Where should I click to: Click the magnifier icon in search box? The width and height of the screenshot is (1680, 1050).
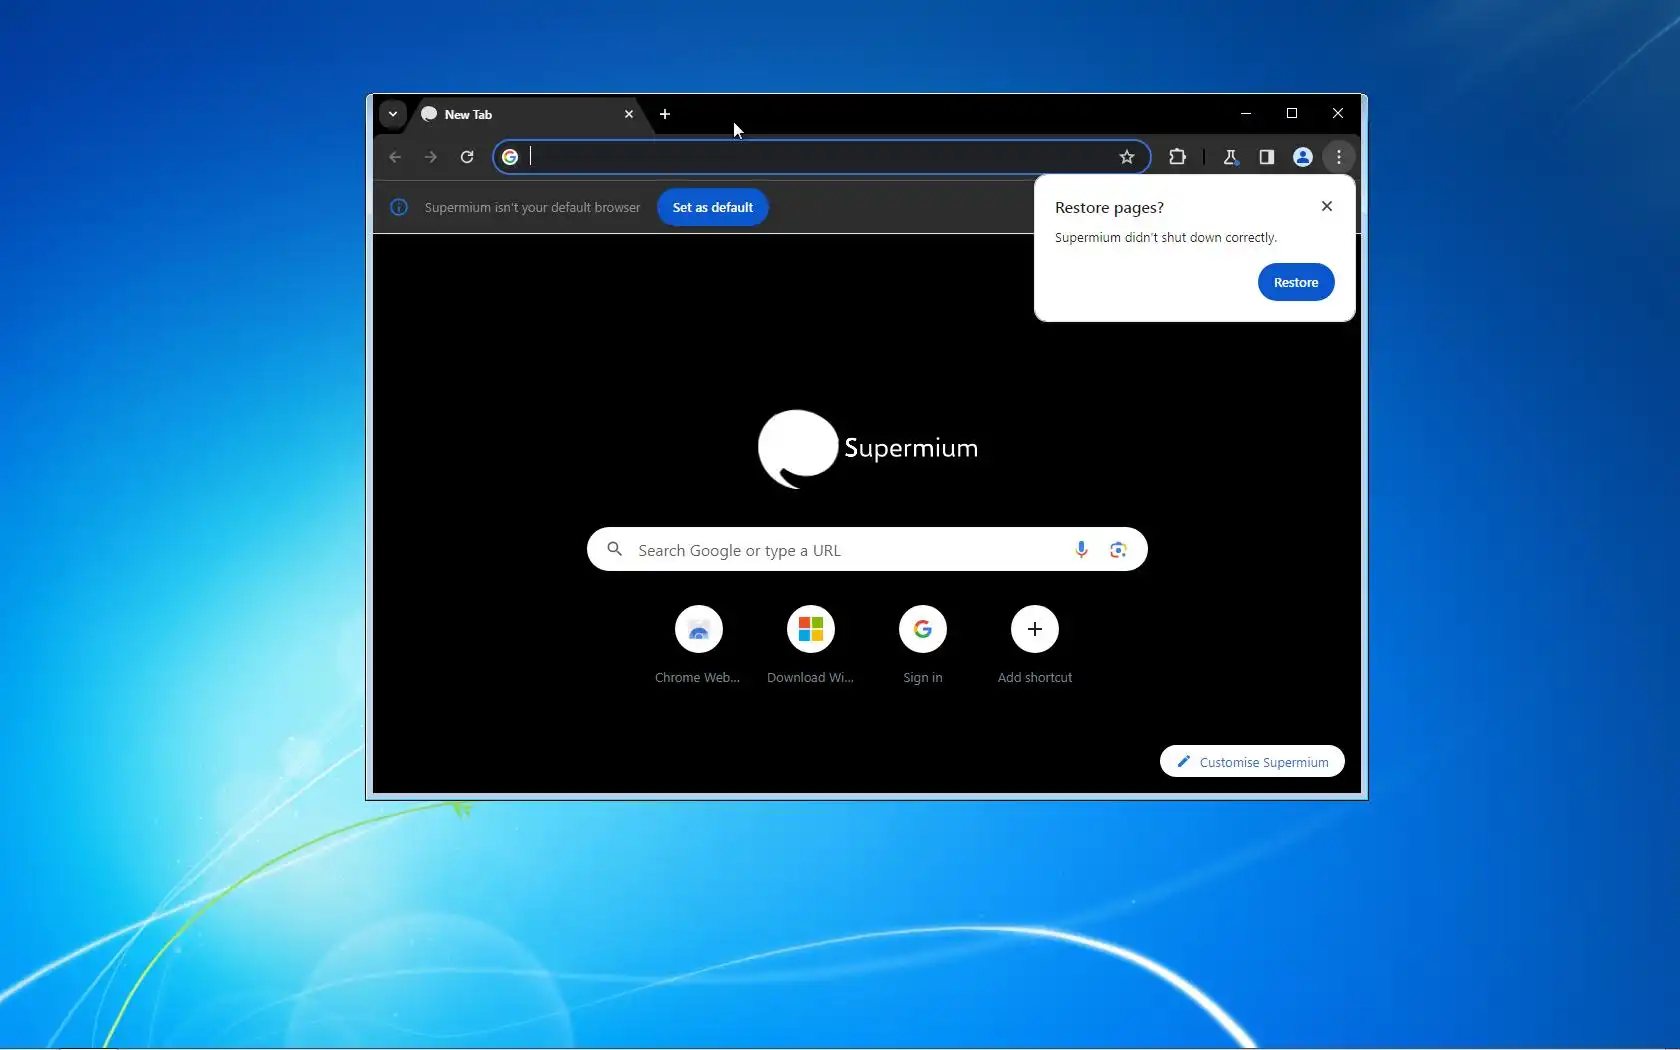pos(615,549)
